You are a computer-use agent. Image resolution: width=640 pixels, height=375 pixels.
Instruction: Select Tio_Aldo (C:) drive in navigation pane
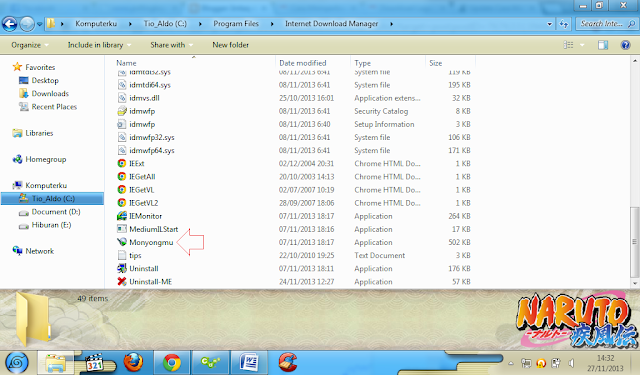click(52, 199)
